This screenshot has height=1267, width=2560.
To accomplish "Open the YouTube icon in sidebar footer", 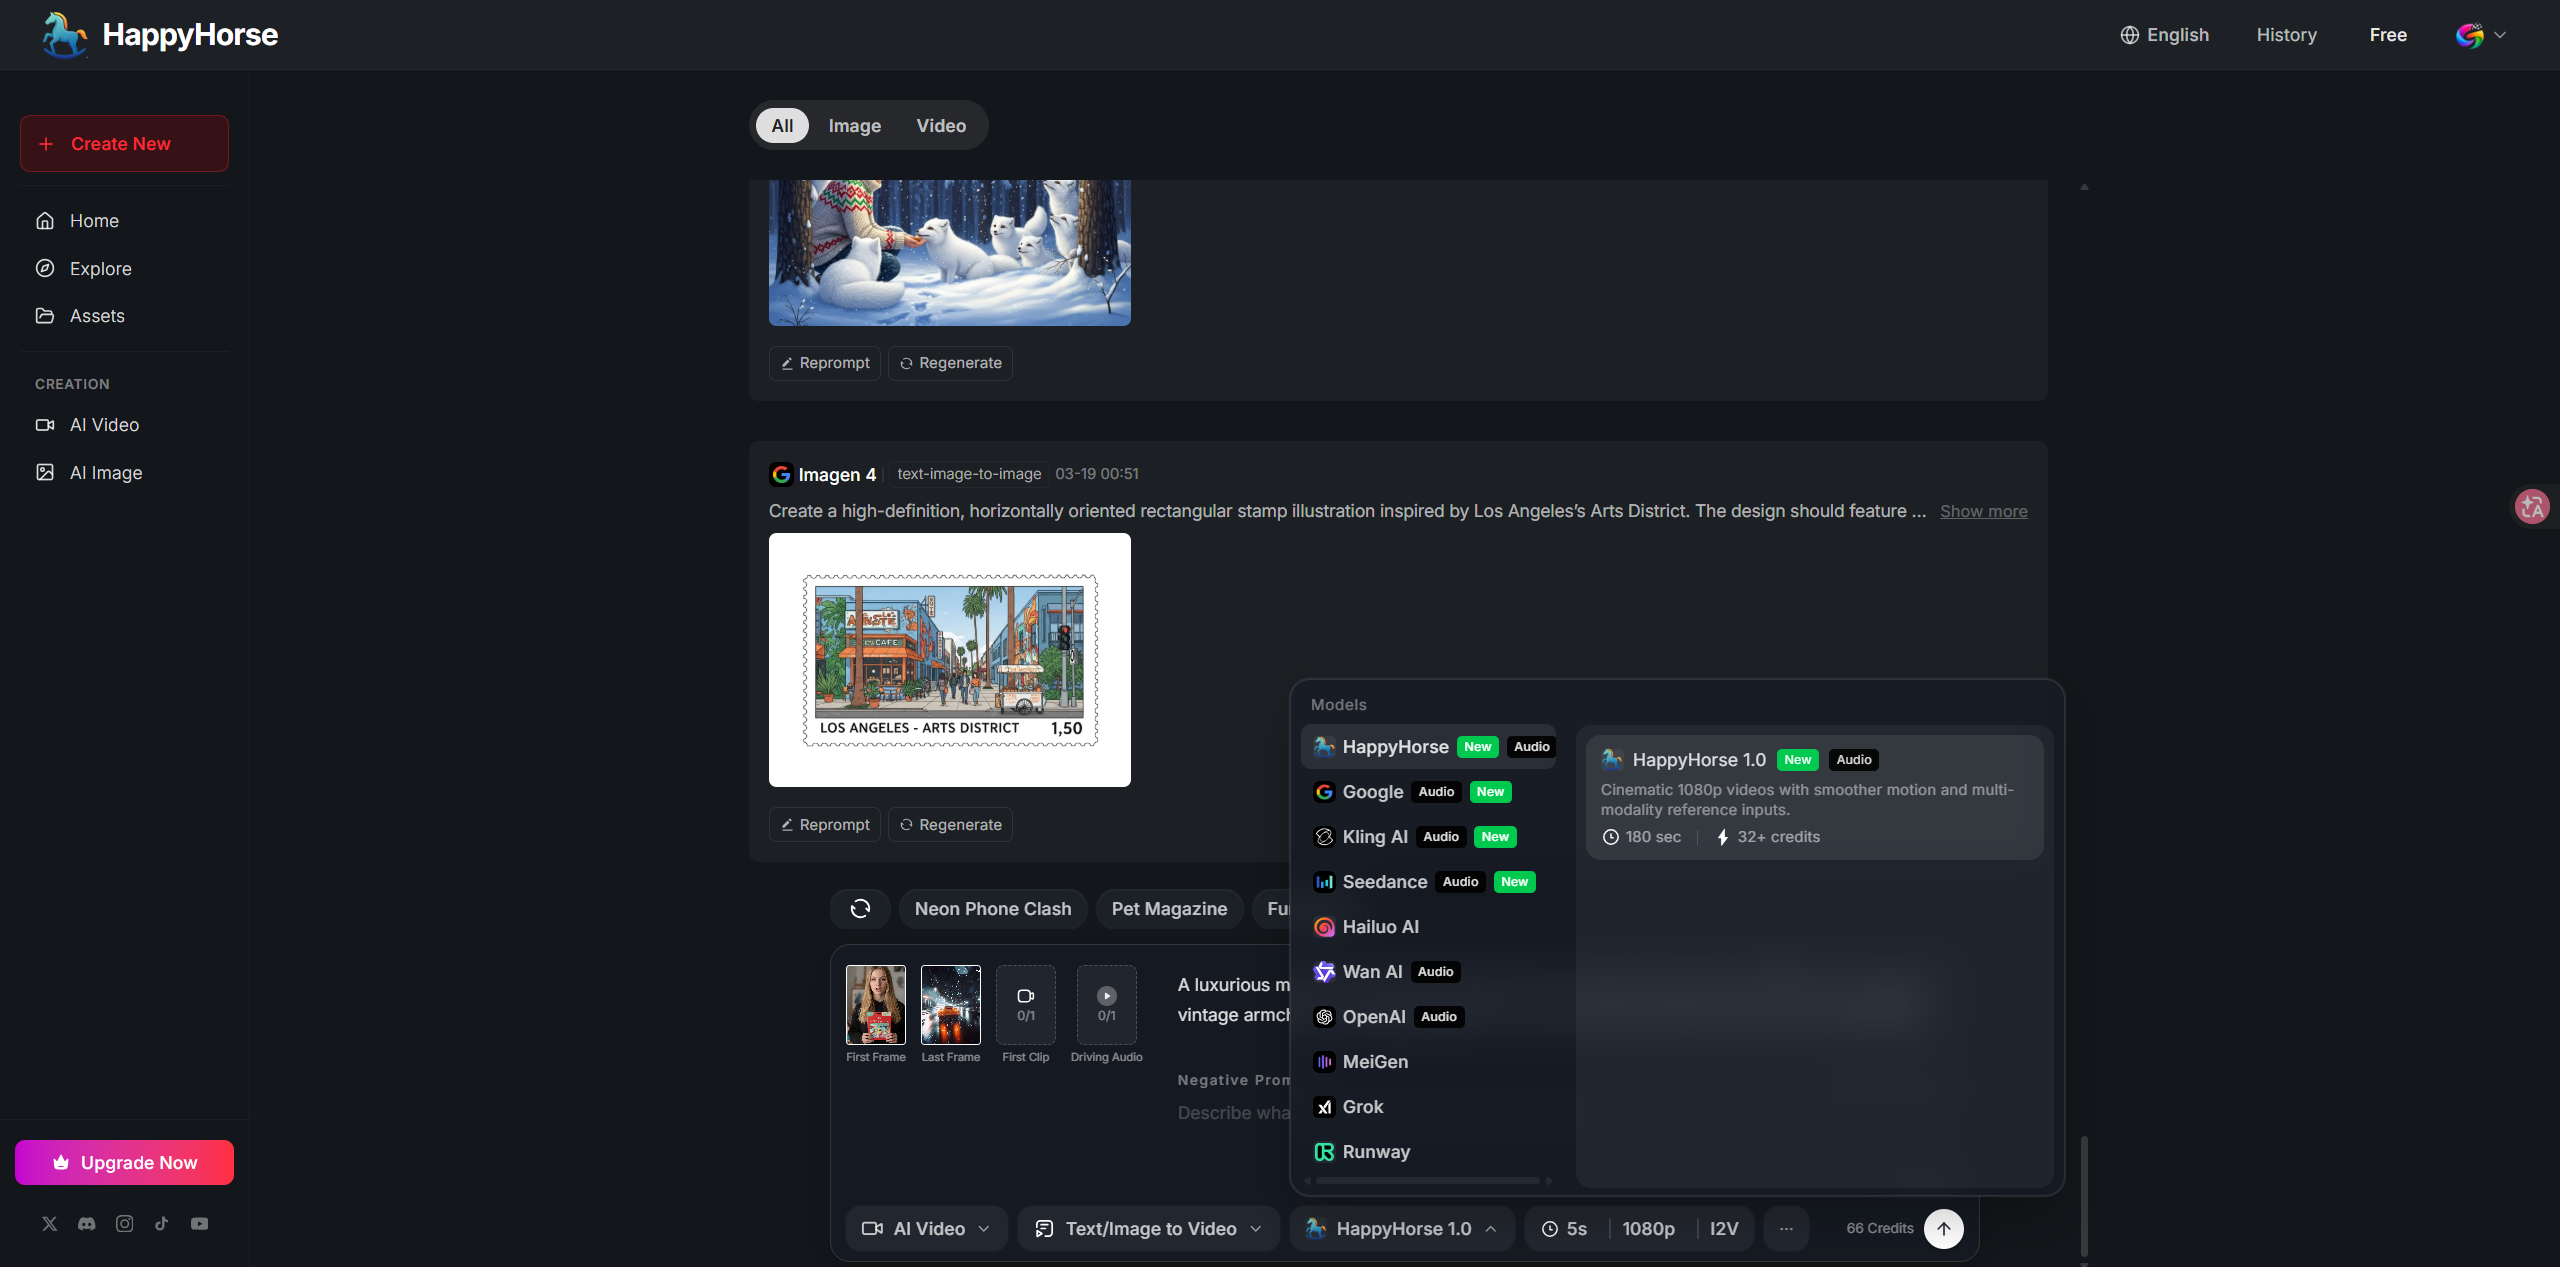I will 199,1223.
